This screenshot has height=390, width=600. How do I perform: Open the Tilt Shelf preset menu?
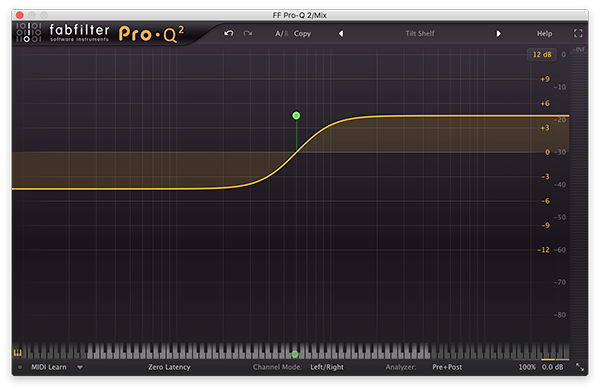point(420,34)
